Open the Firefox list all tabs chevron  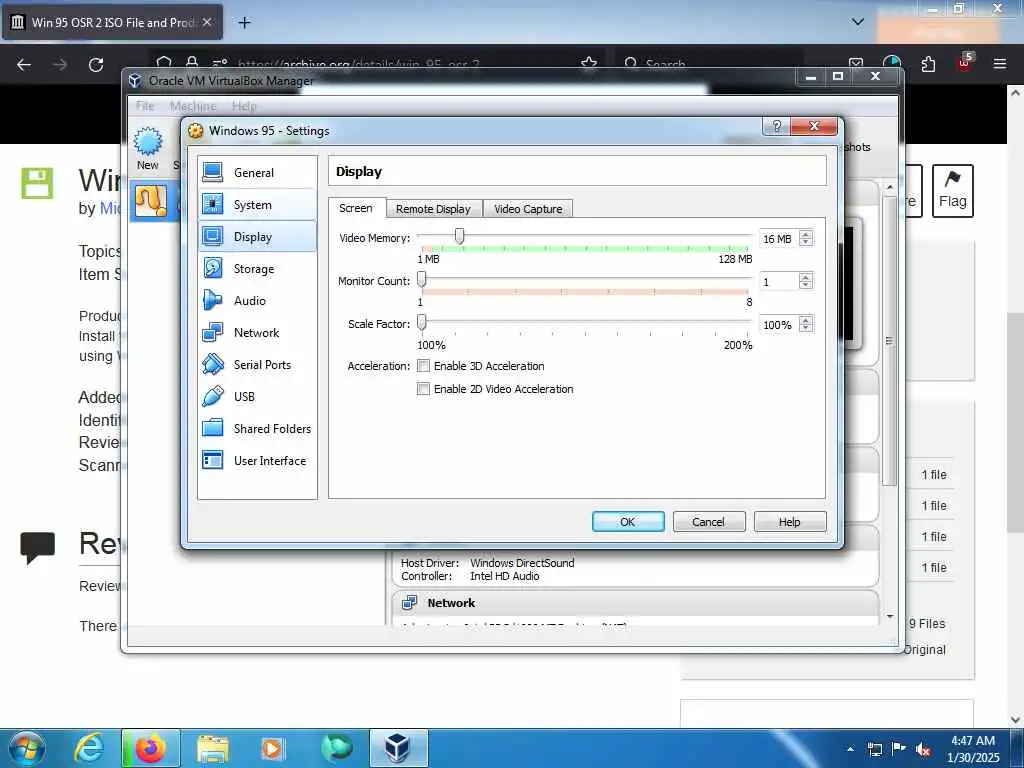point(858,22)
